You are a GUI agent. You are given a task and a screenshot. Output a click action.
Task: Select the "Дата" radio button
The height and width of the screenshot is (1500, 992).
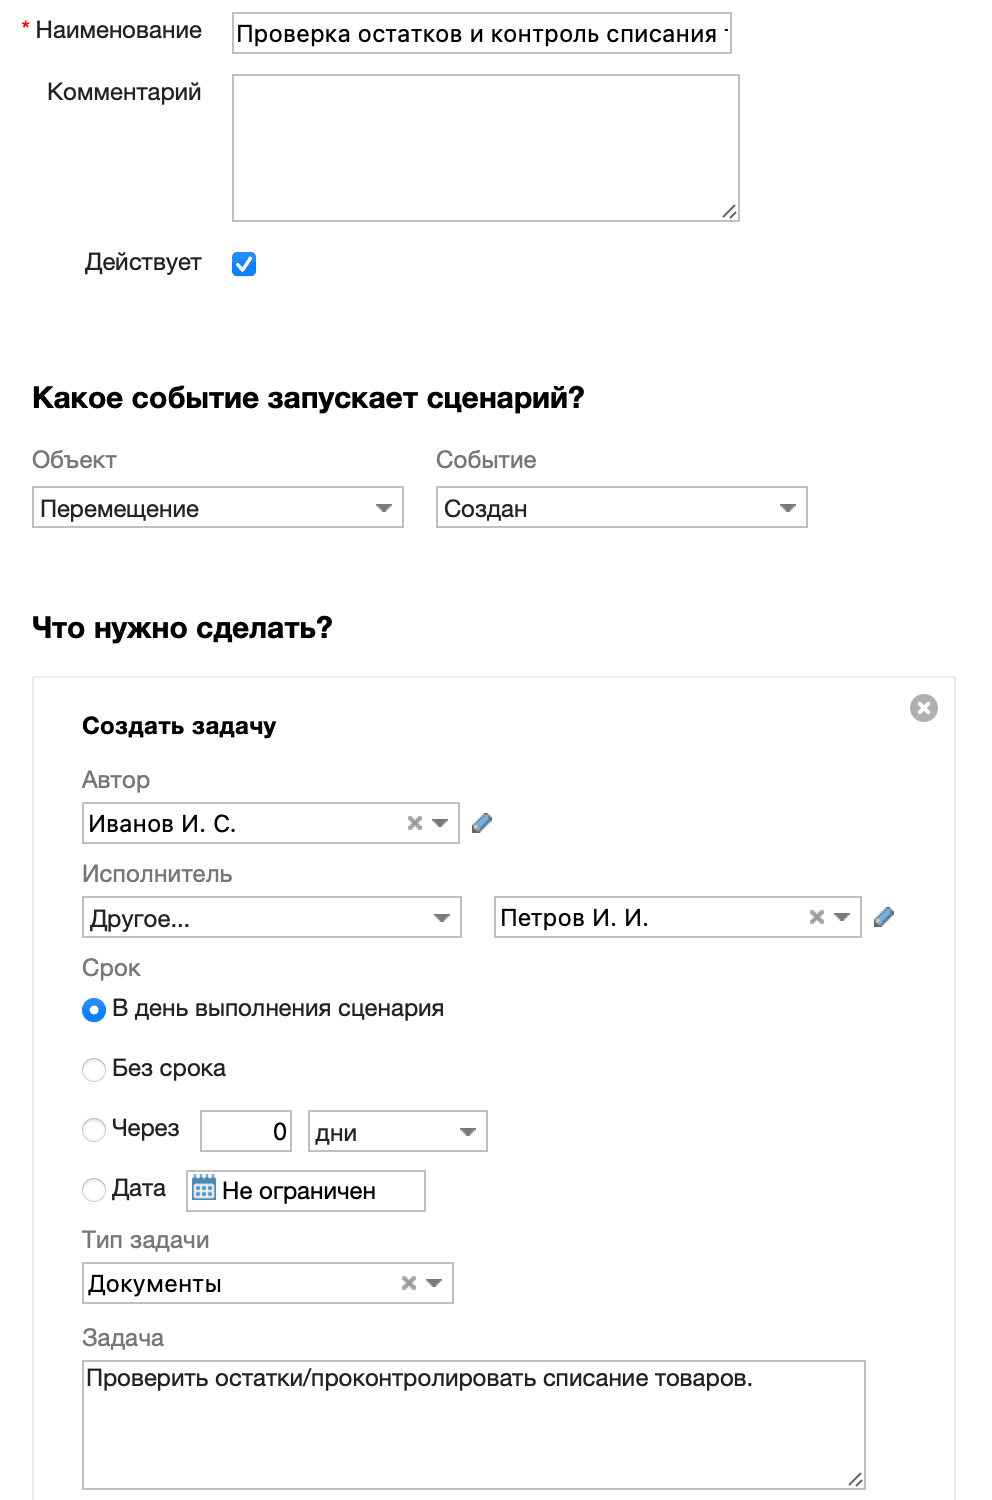tap(93, 1189)
